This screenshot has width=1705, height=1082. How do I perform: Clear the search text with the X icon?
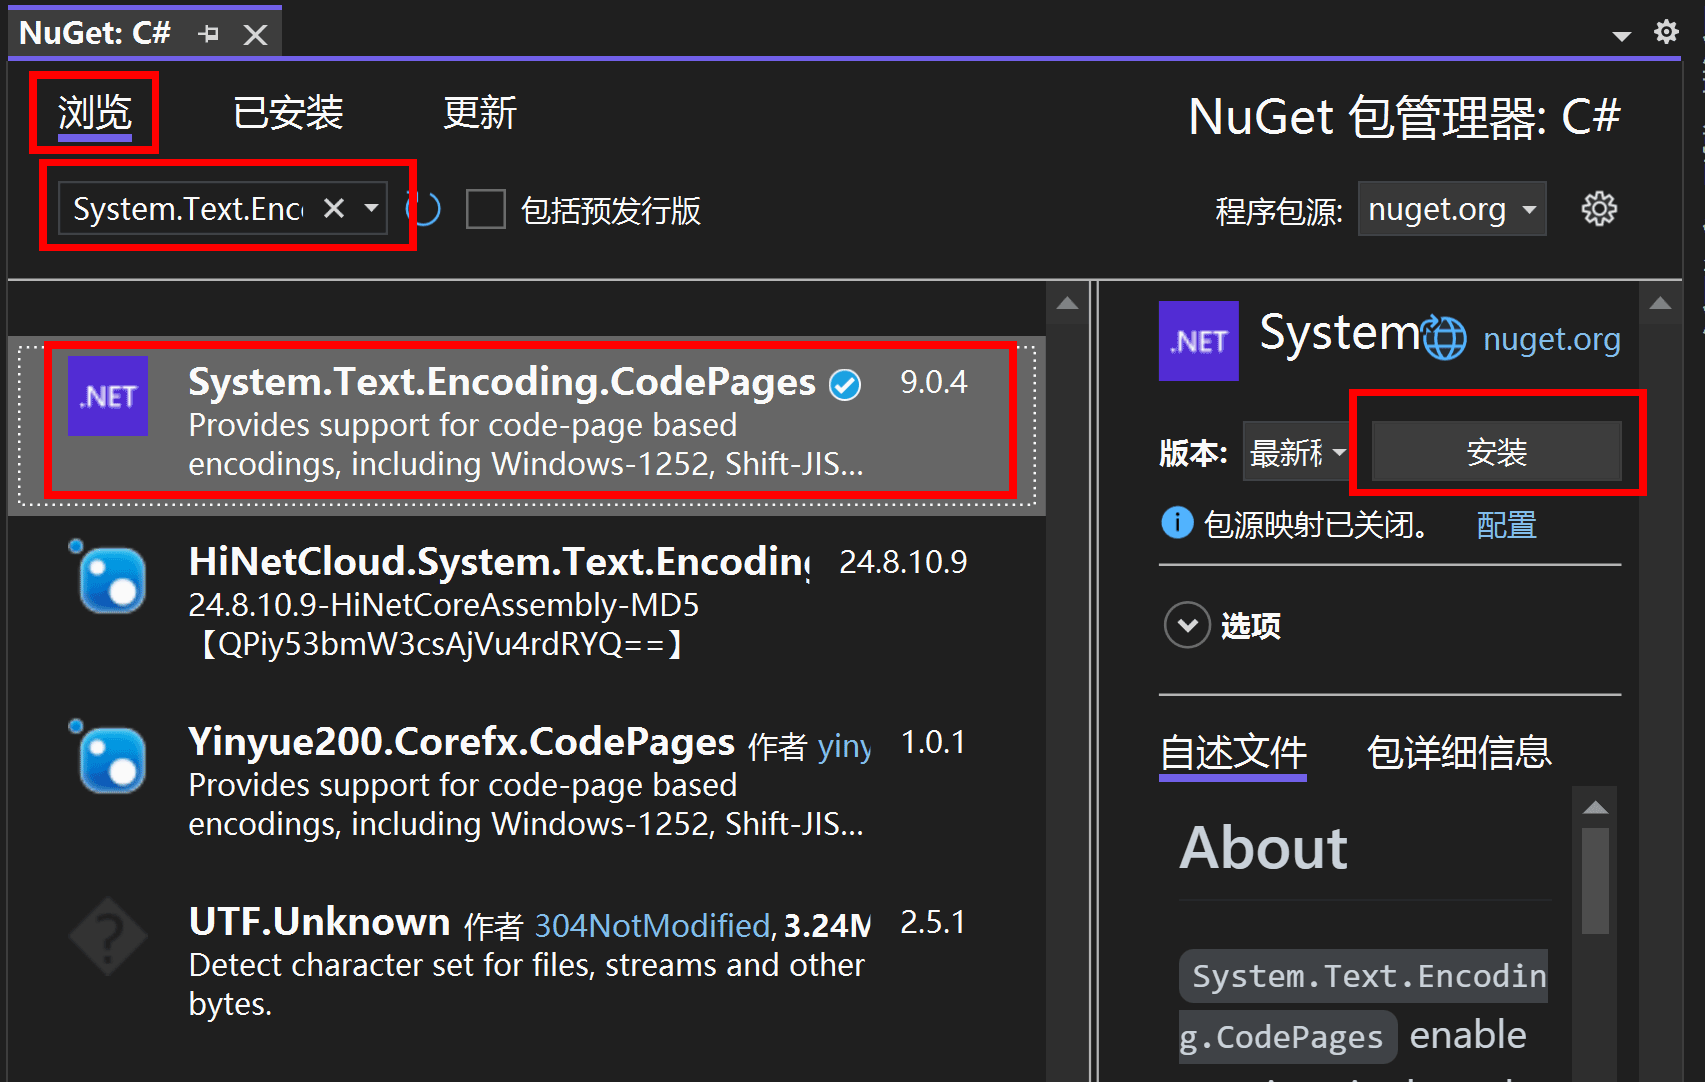(x=334, y=208)
